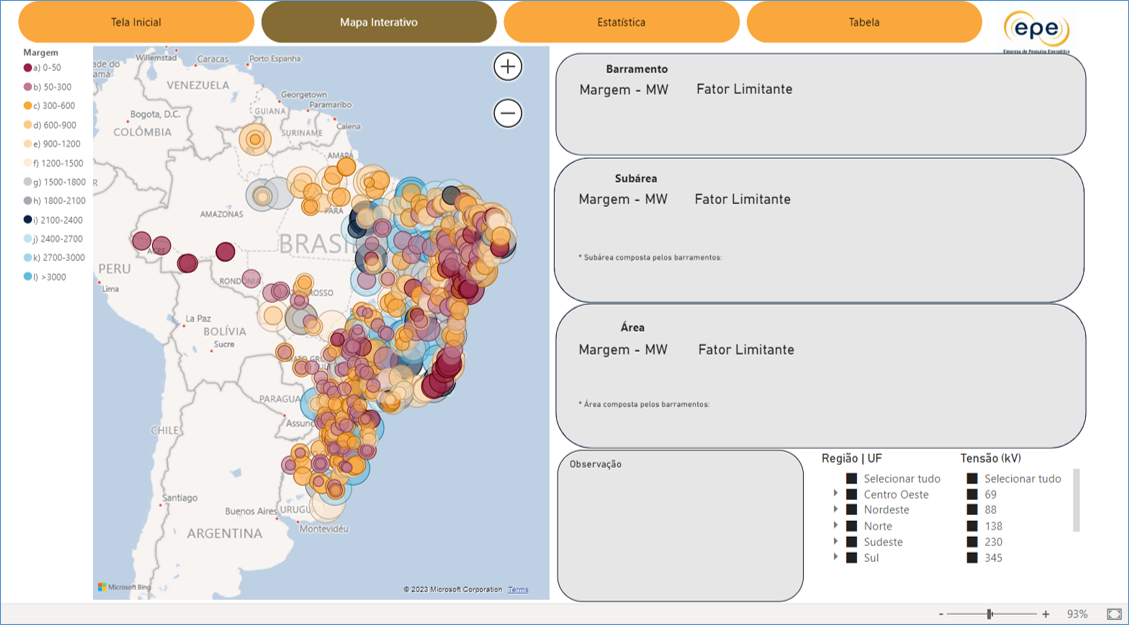Image resolution: width=1129 pixels, height=625 pixels.
Task: Expand the Centro Oeste region entry
Action: pos(837,494)
